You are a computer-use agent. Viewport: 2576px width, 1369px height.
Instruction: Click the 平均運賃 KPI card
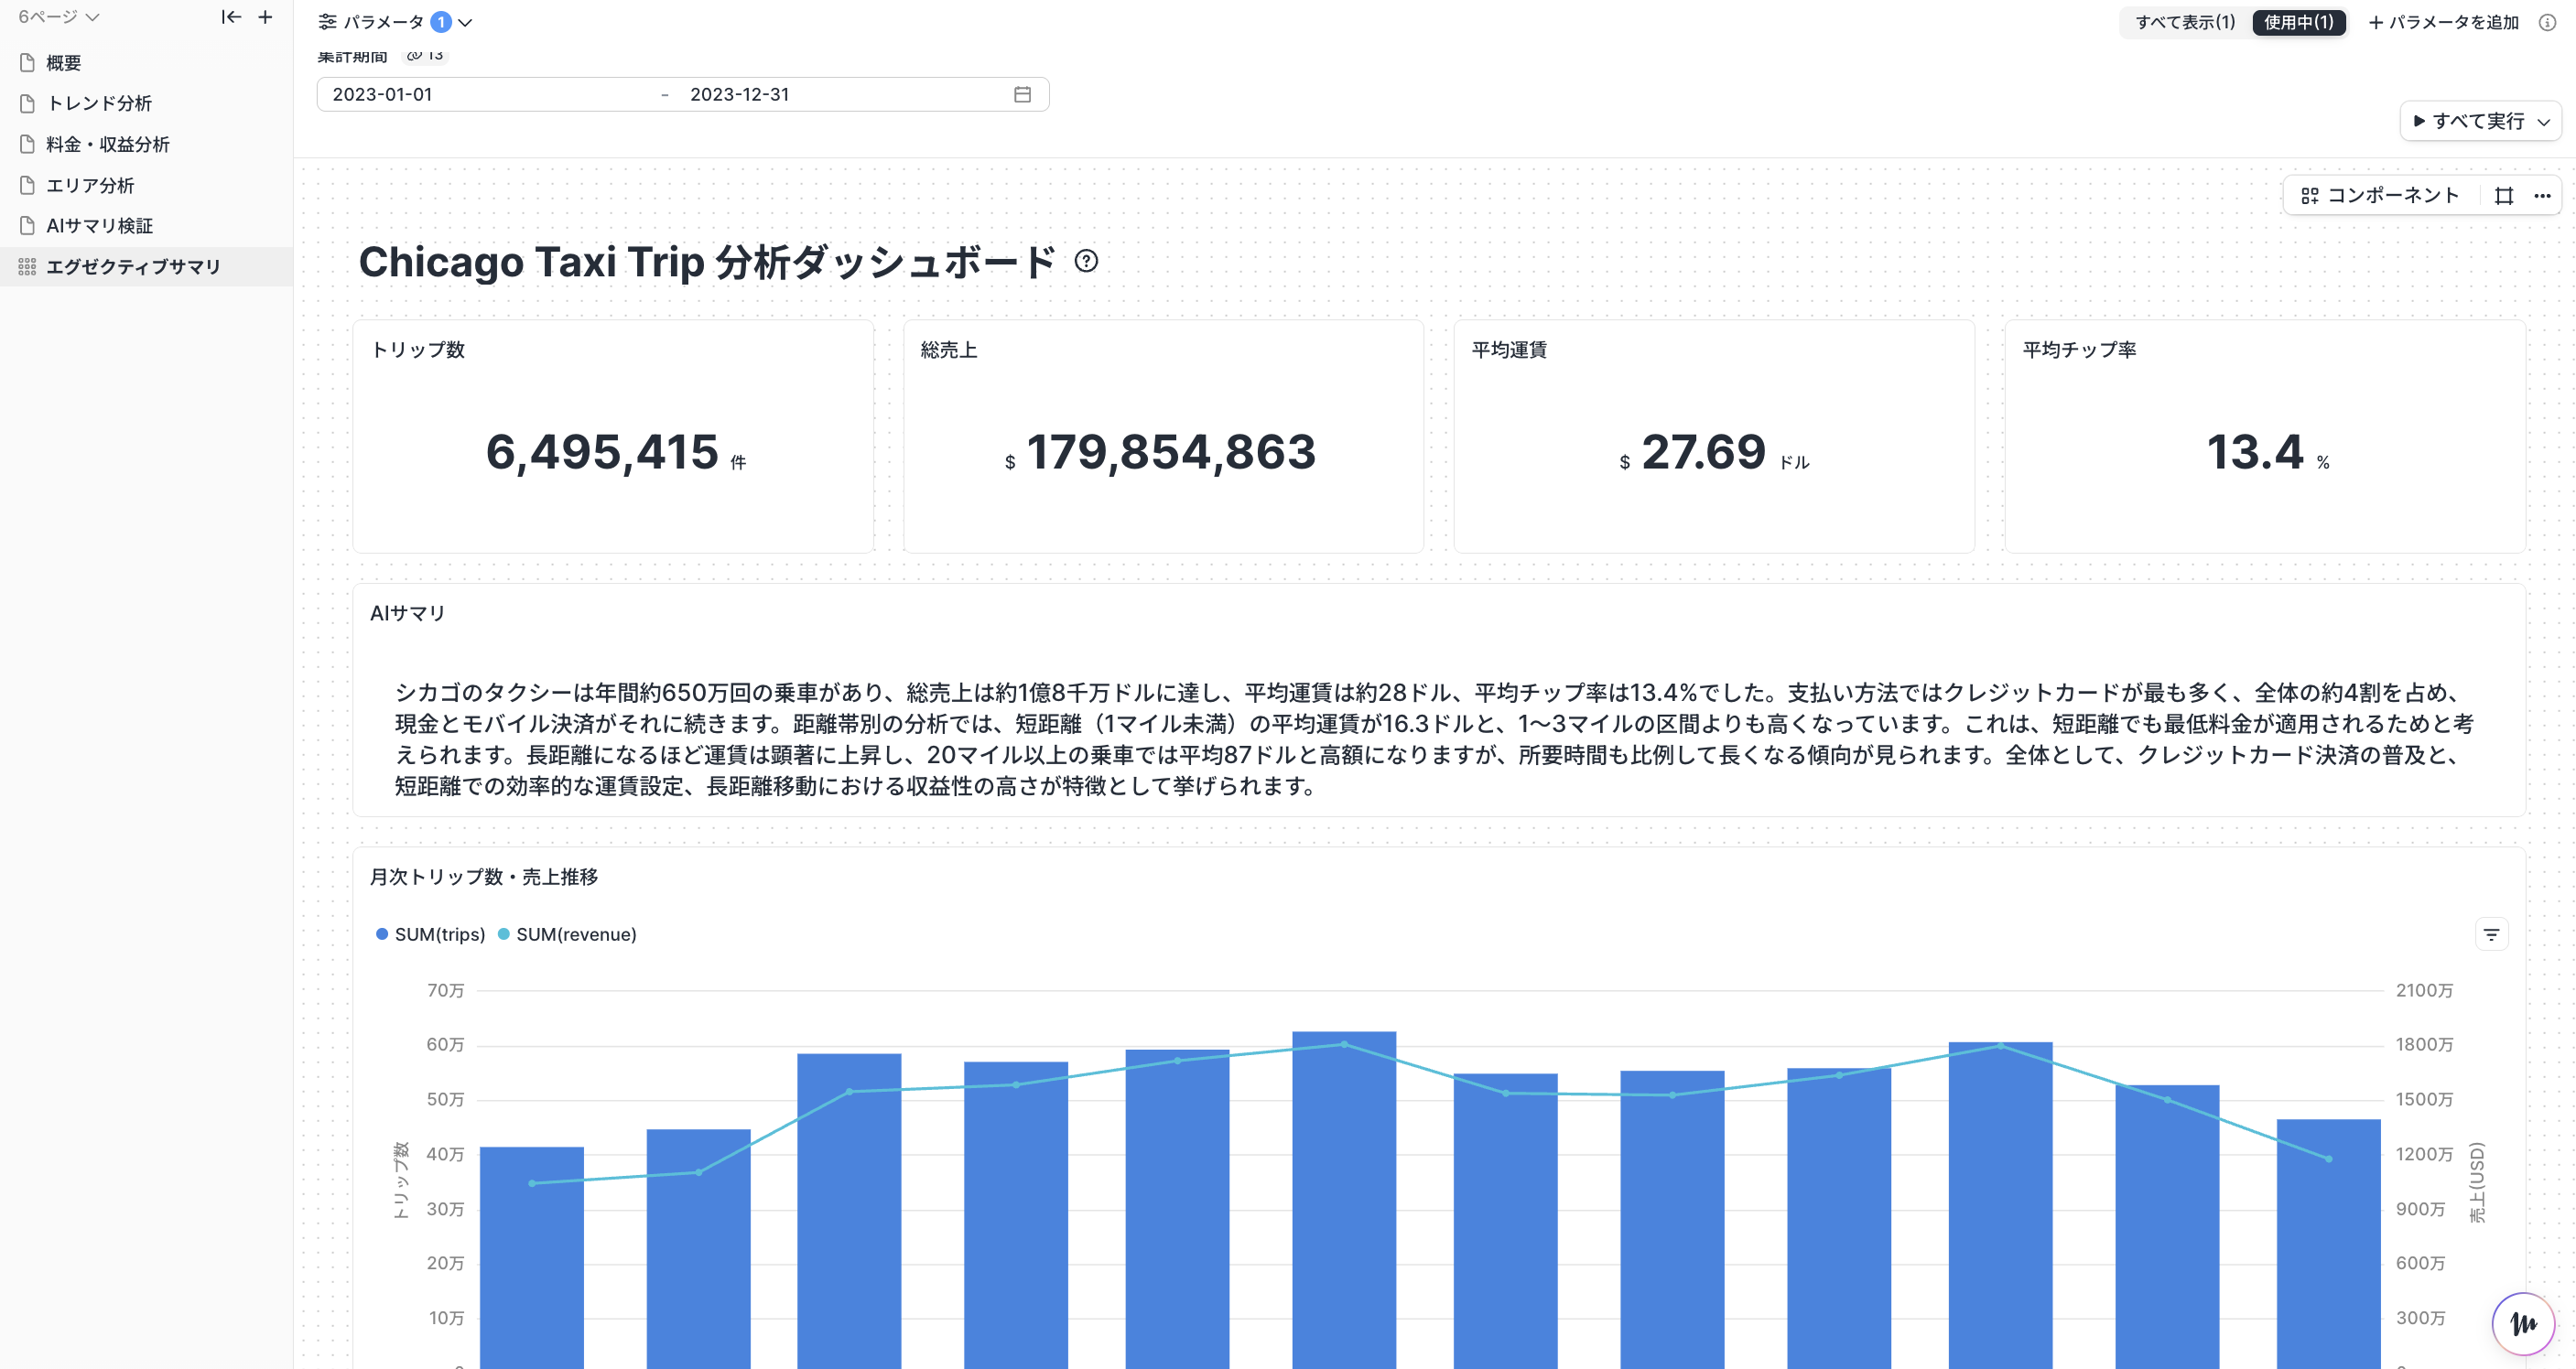coord(1714,436)
